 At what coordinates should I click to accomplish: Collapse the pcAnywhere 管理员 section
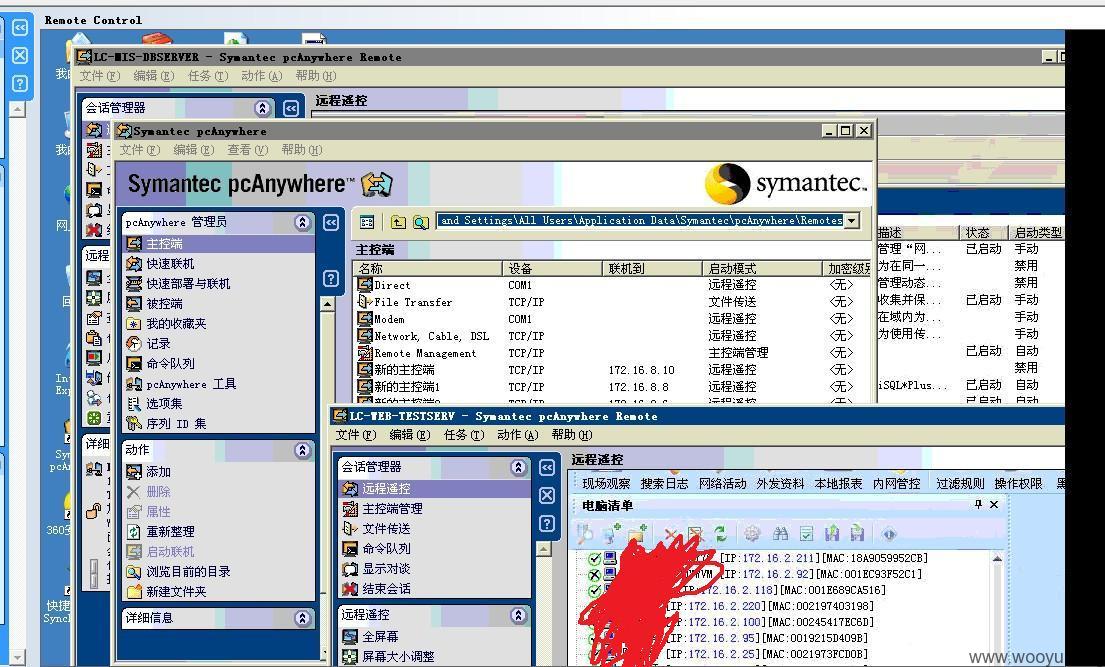point(302,222)
